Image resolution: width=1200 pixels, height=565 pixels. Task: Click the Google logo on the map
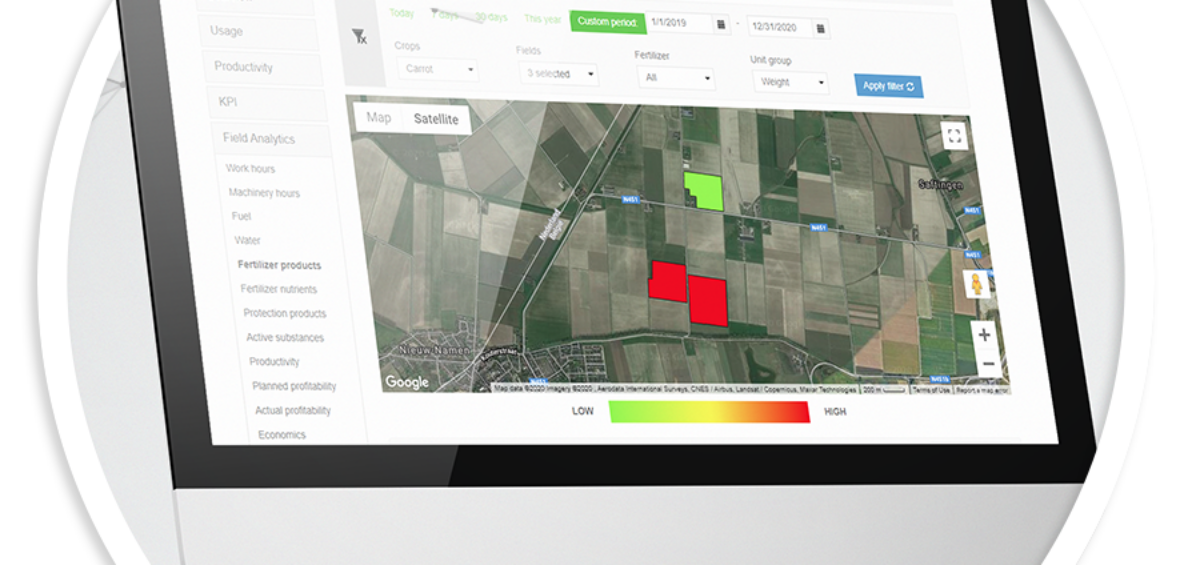(x=407, y=382)
